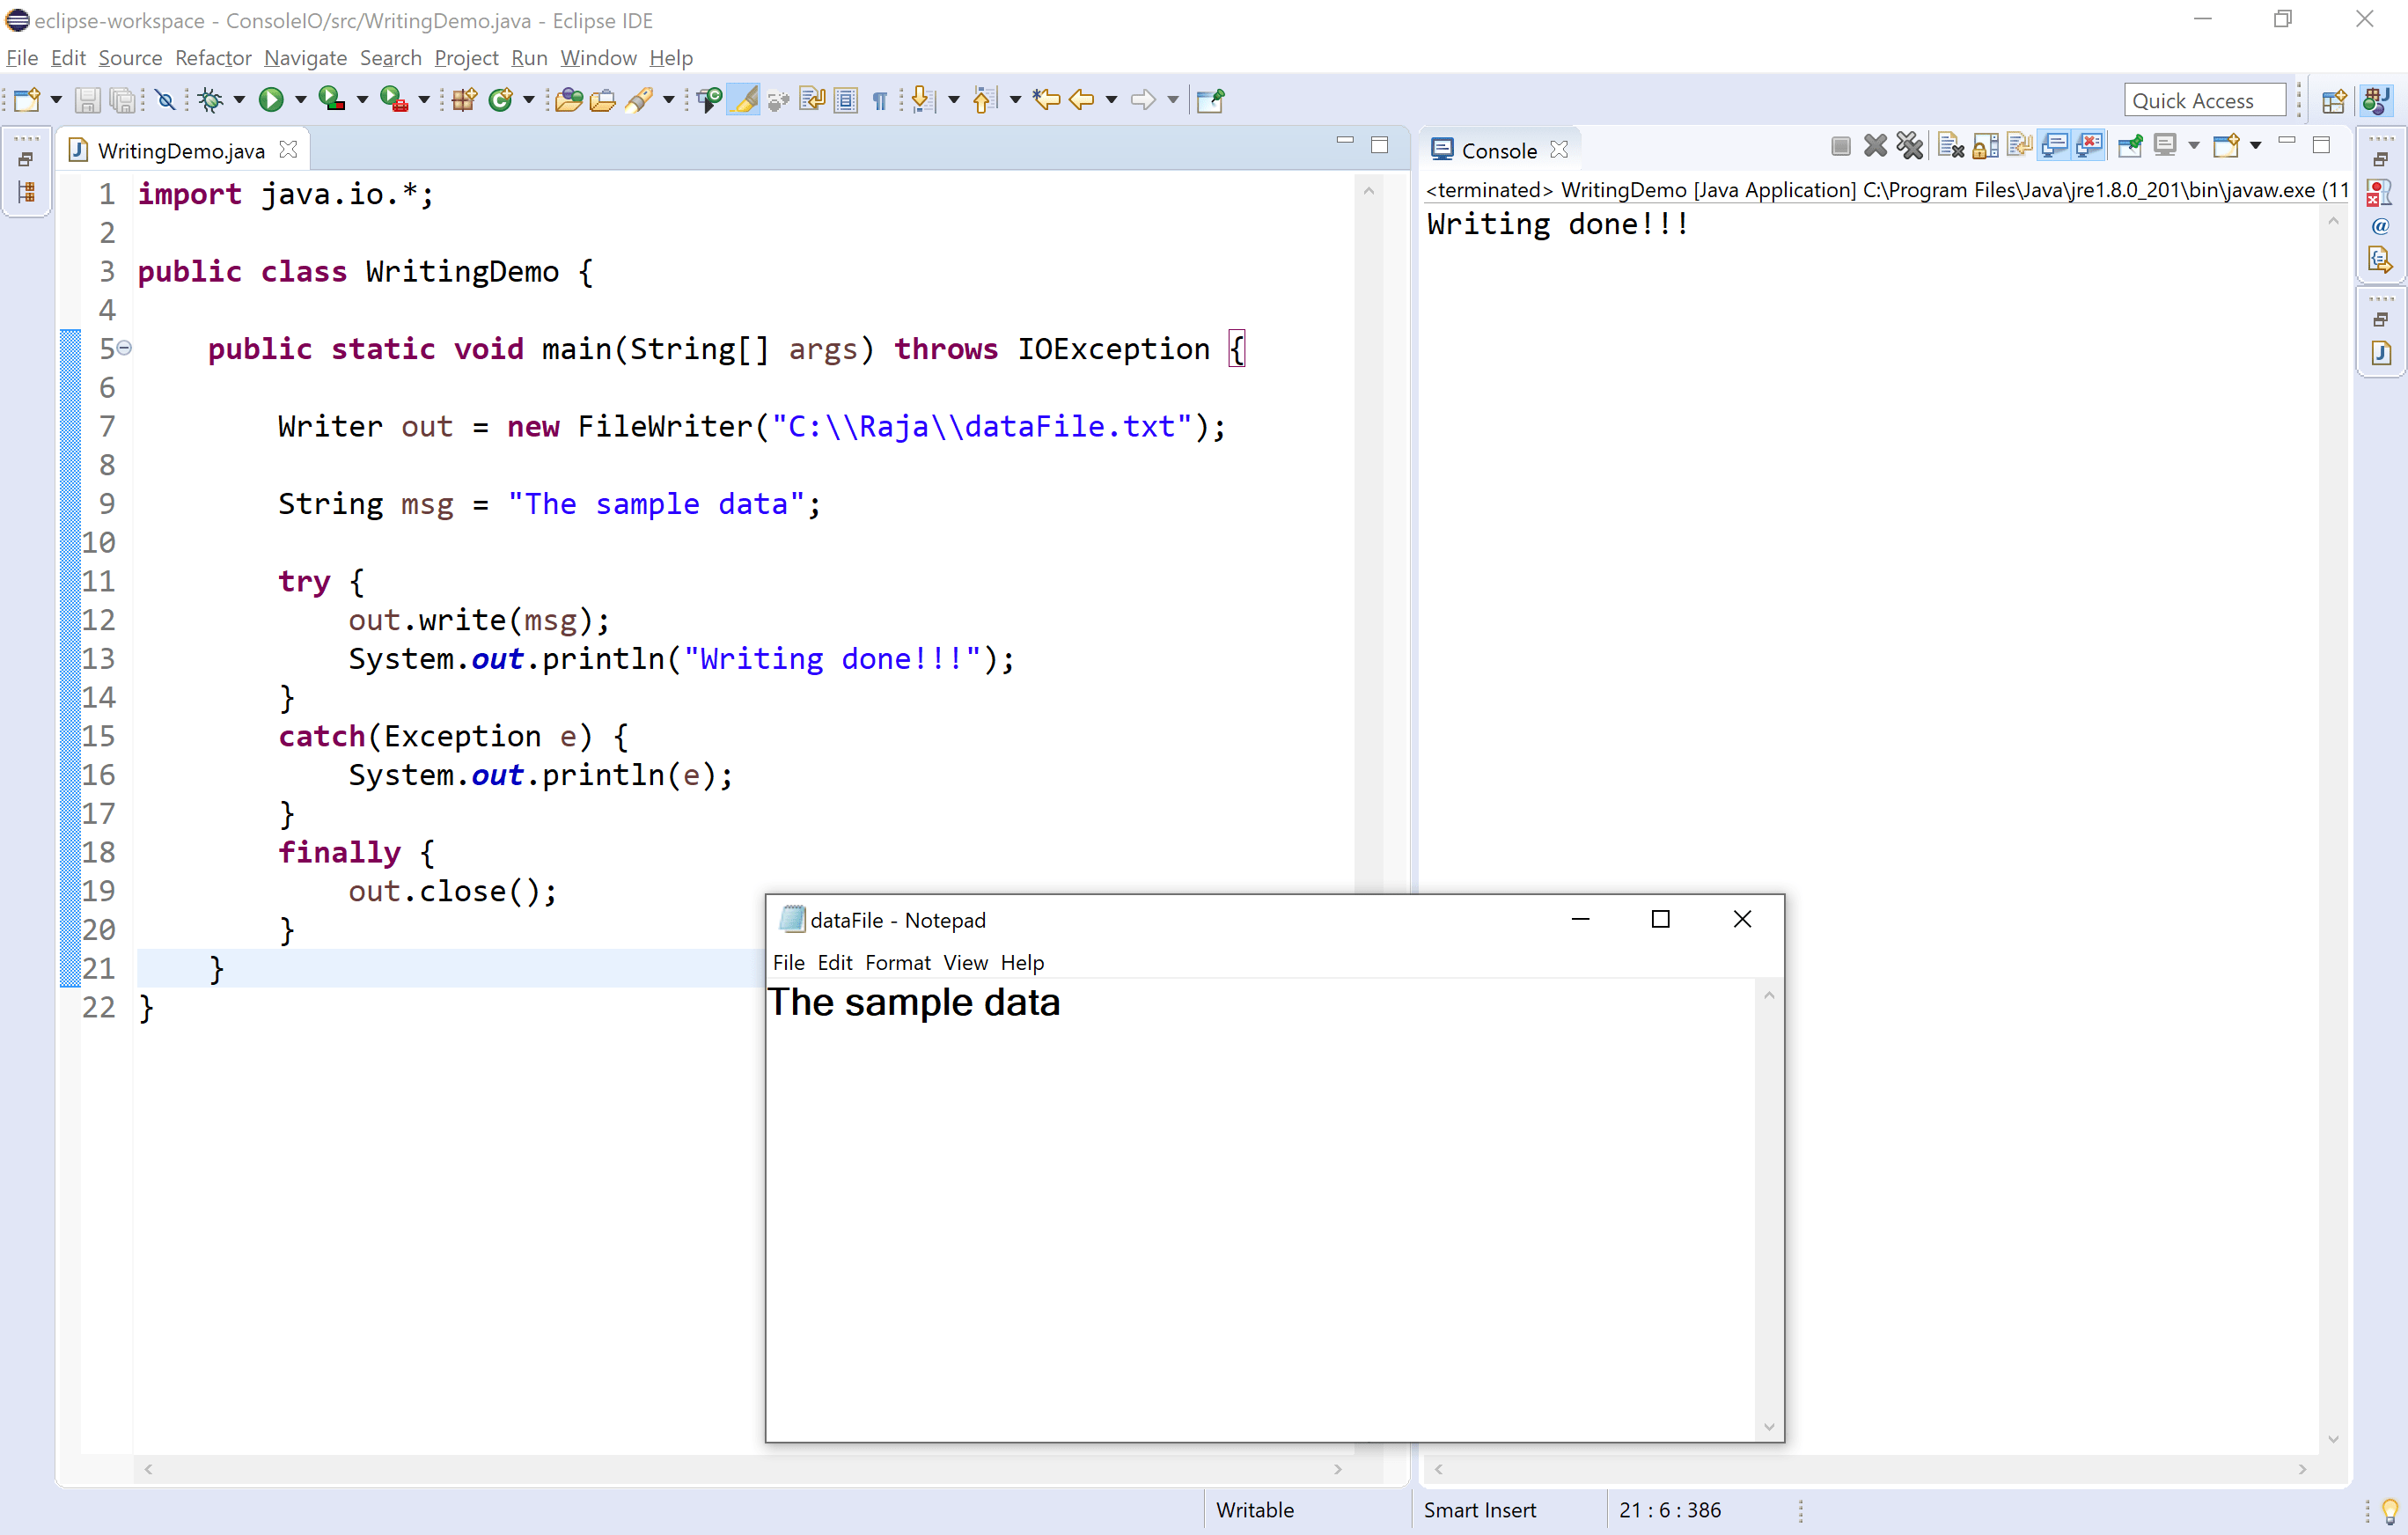This screenshot has height=1535, width=2408.
Task: Click the Notepad vertical scrollbar down arrow
Action: pyautogui.click(x=1768, y=1427)
